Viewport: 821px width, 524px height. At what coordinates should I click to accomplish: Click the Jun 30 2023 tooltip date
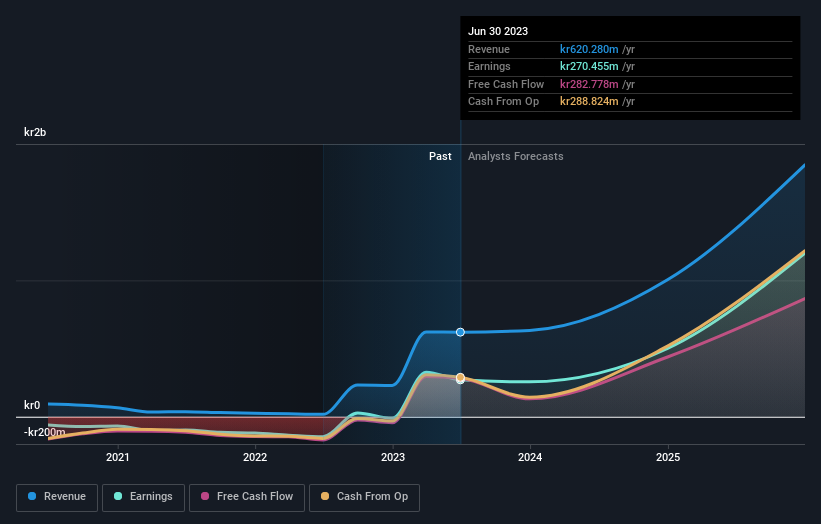[x=498, y=31]
